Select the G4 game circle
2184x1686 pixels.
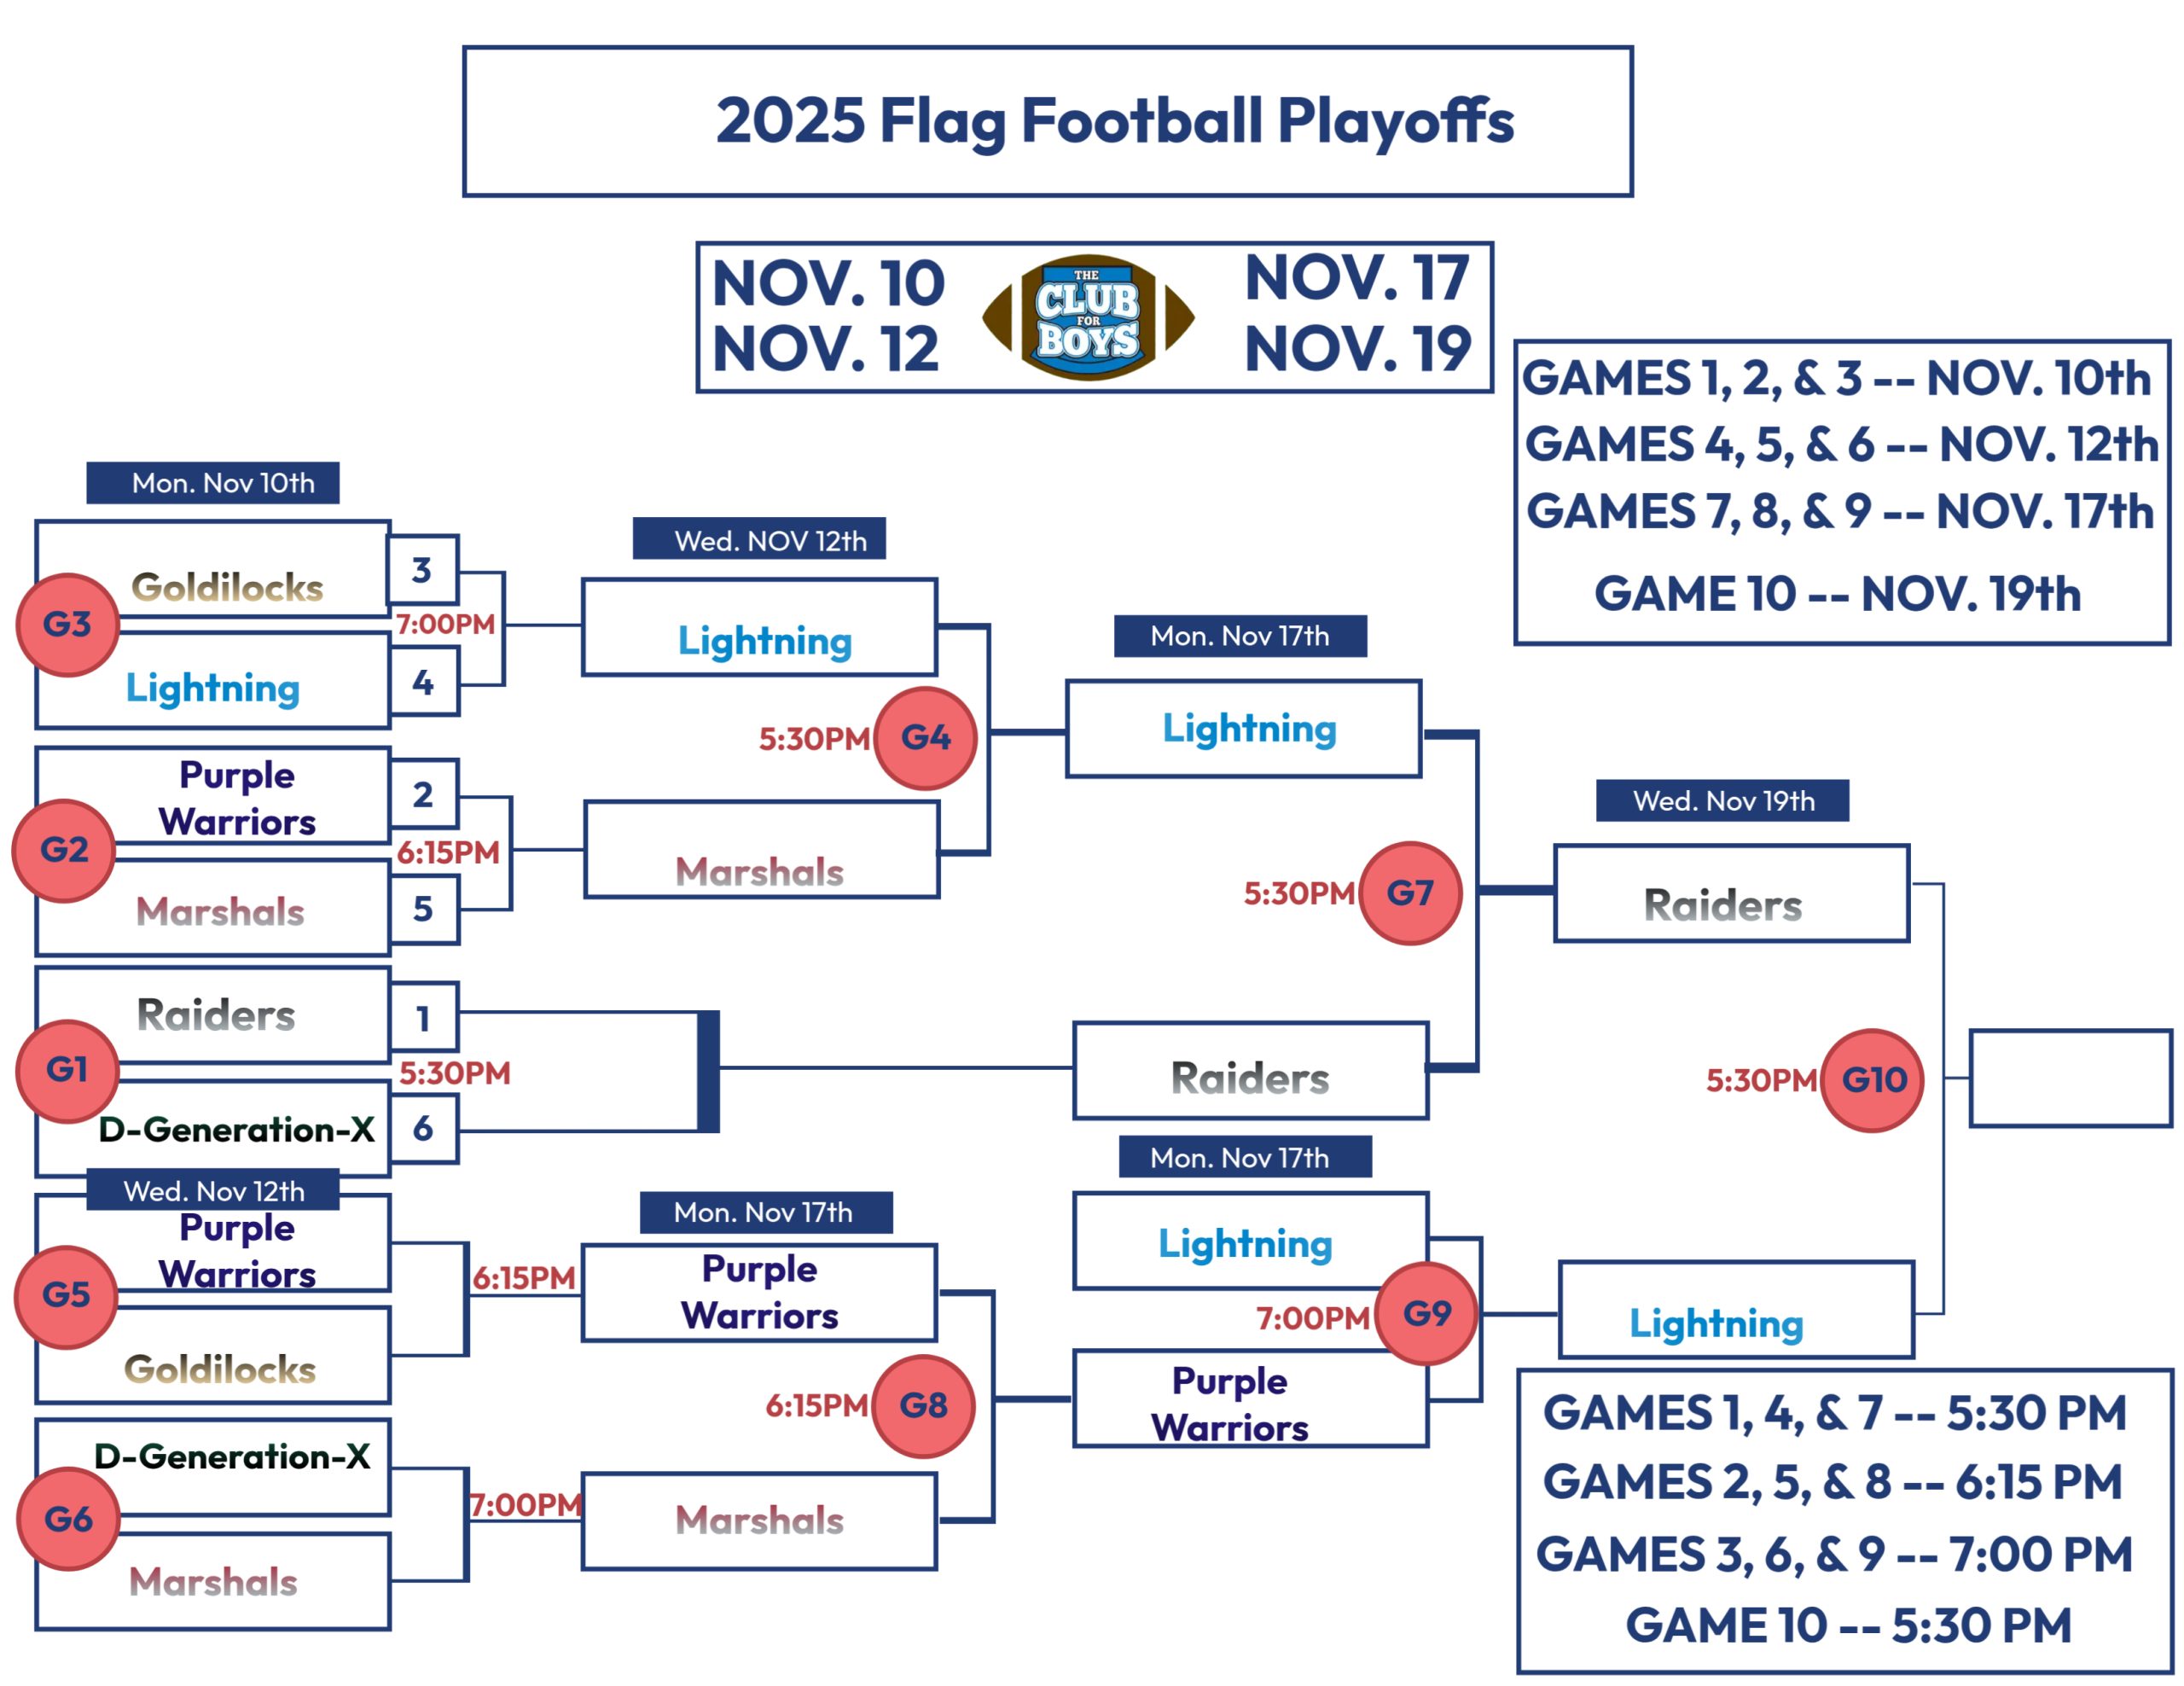[x=925, y=738]
